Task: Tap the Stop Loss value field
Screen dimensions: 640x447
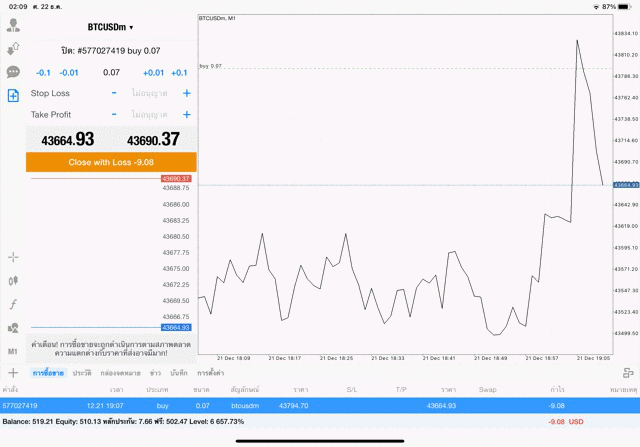Action: 149,93
